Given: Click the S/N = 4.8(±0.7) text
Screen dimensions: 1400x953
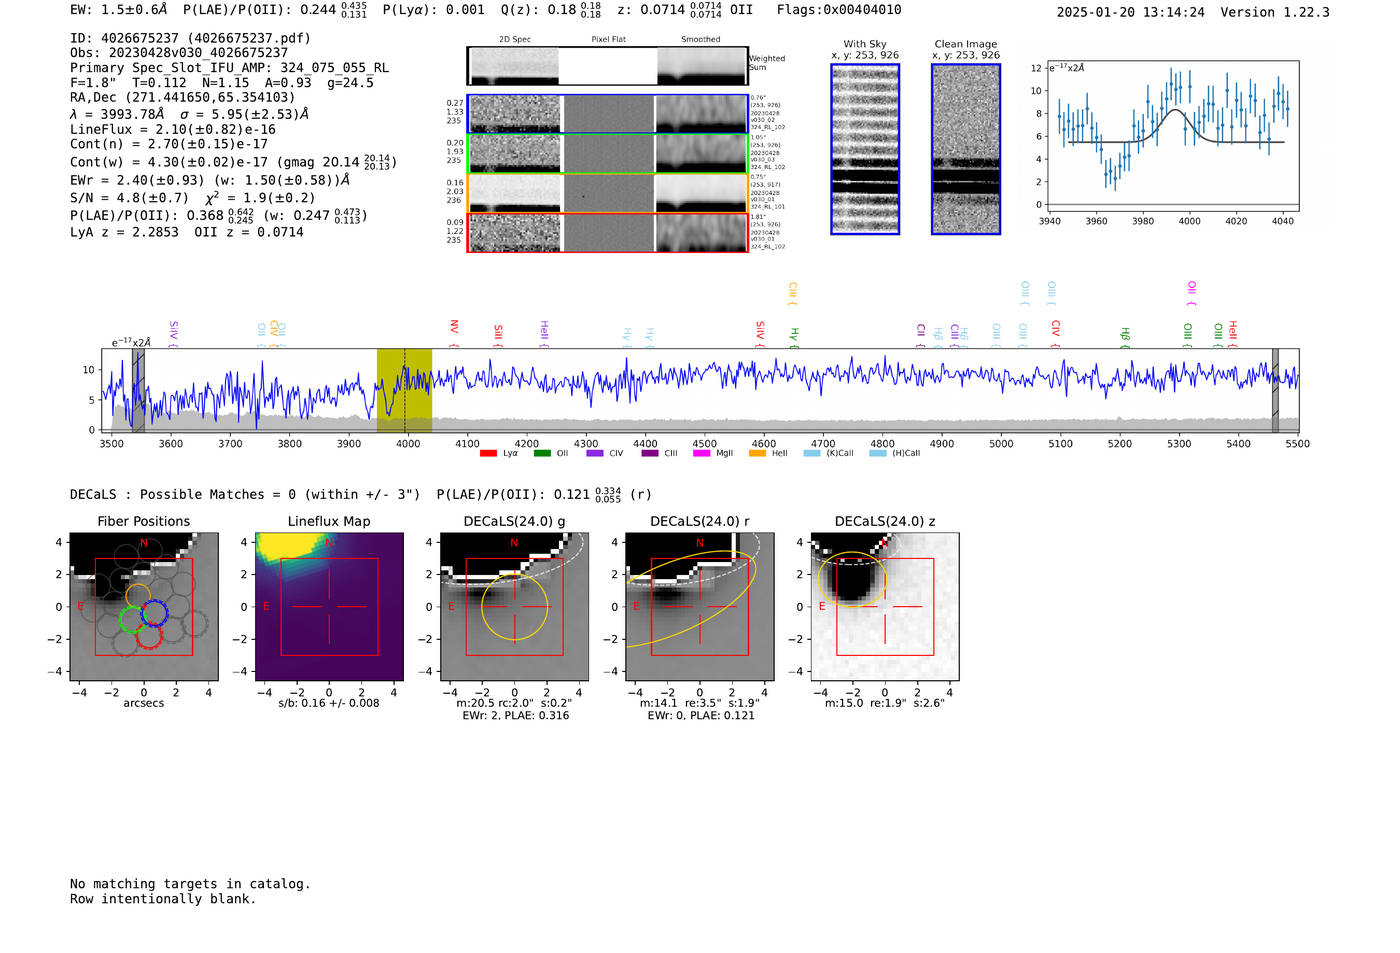Looking at the screenshot, I should pyautogui.click(x=129, y=198).
